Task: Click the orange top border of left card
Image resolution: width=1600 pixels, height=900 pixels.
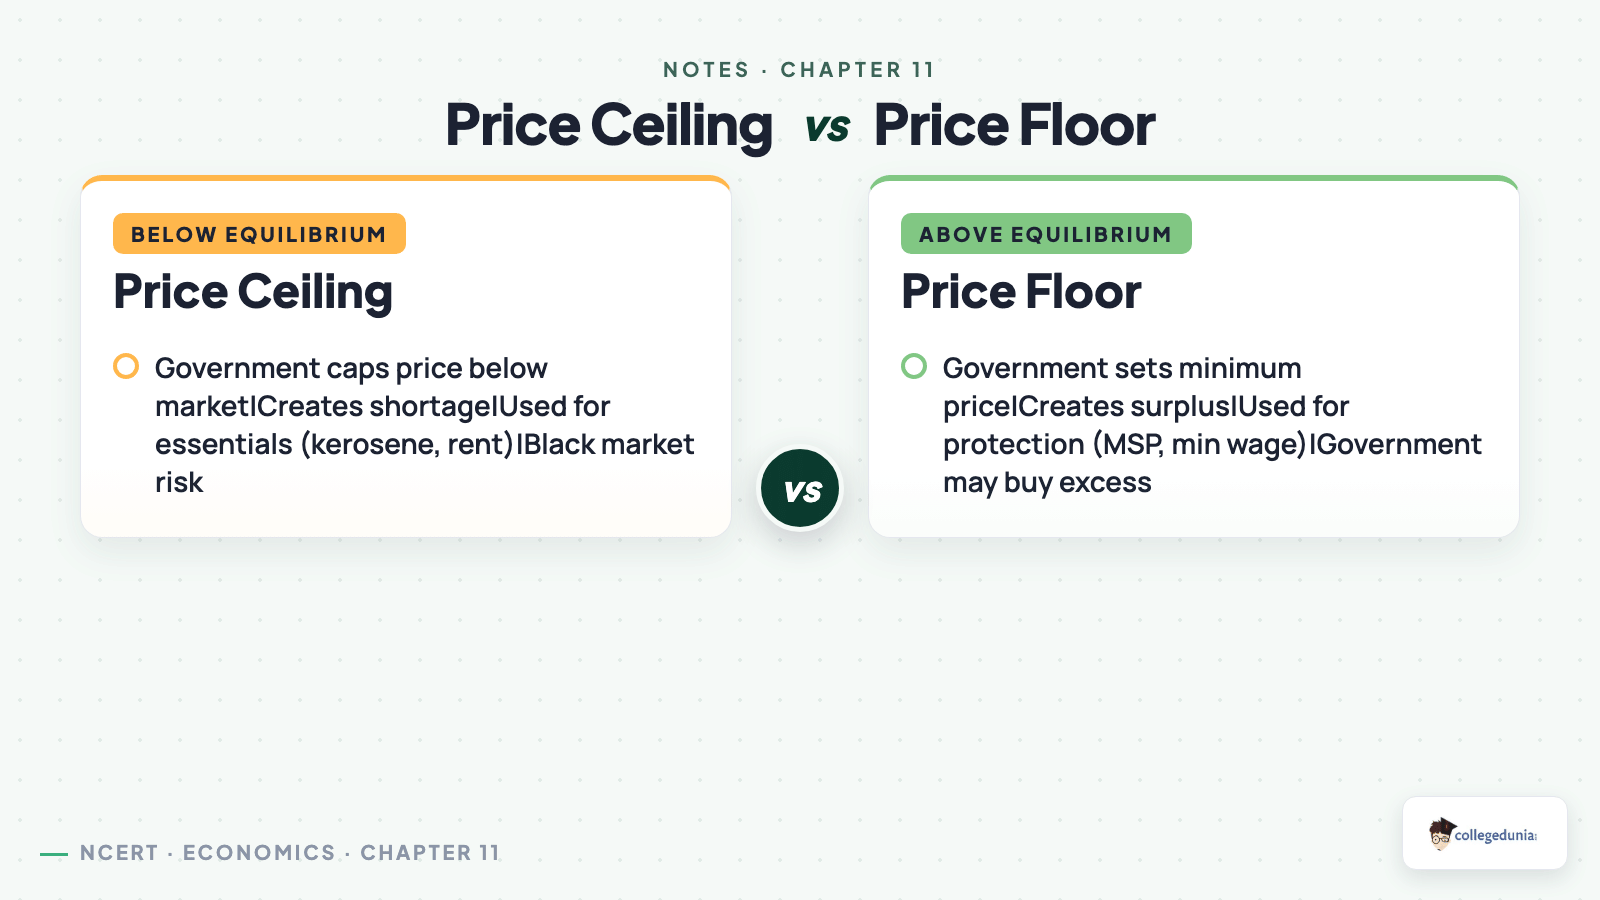Action: coord(406,179)
